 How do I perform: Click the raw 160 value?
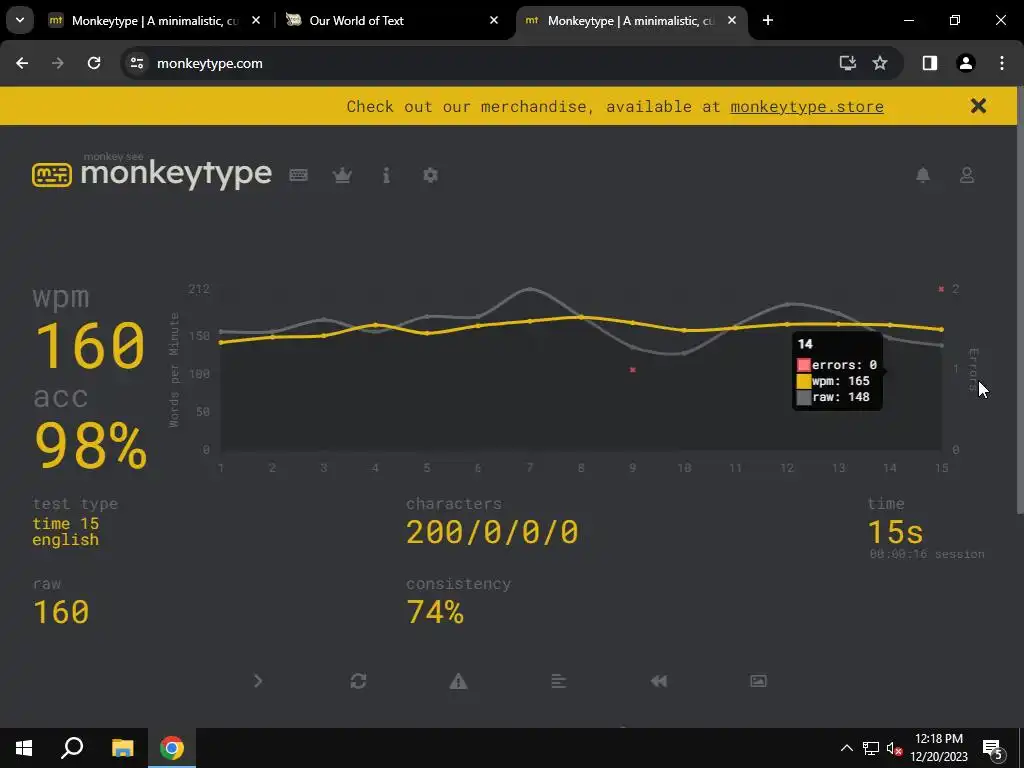click(61, 613)
